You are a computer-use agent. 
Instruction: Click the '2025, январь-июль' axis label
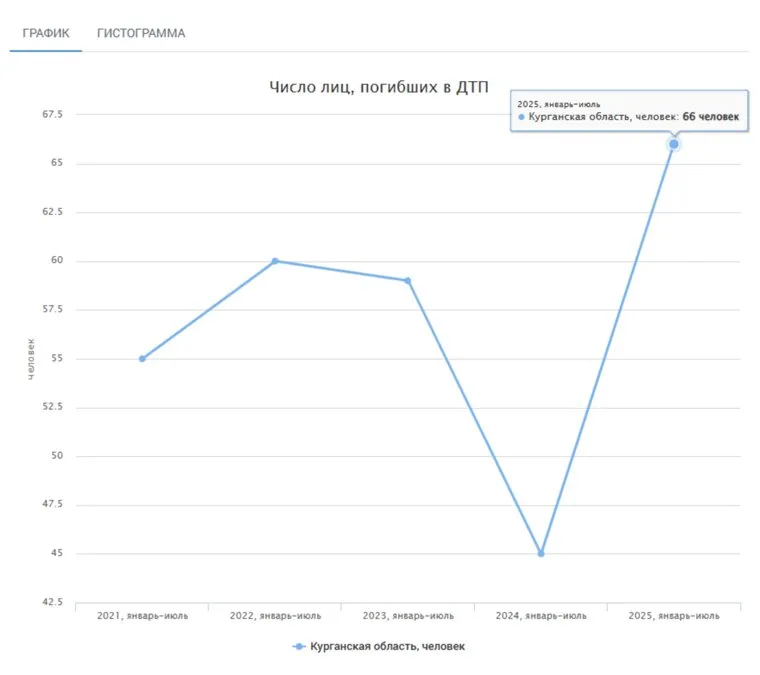click(674, 616)
